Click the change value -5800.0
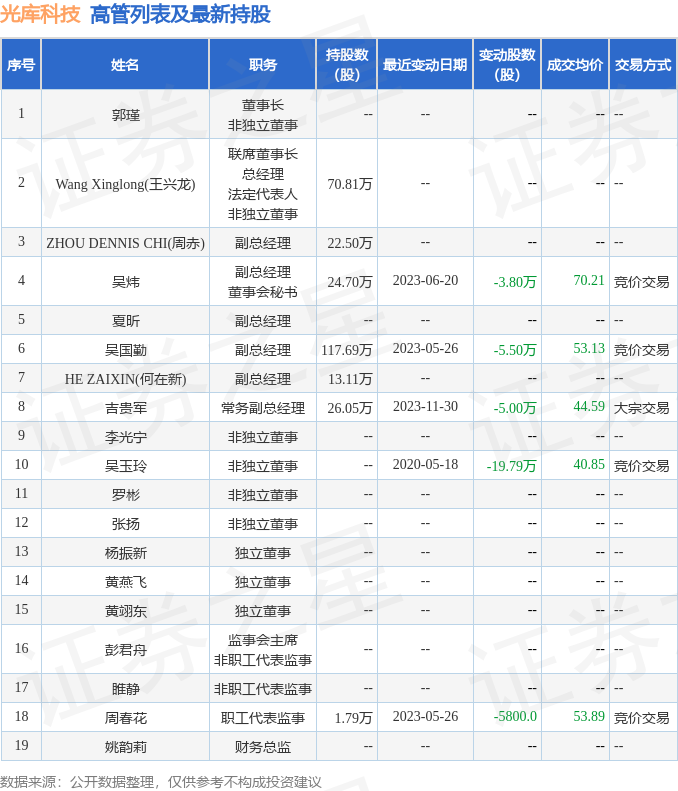Viewport: 678px width, 791px height. click(x=515, y=716)
